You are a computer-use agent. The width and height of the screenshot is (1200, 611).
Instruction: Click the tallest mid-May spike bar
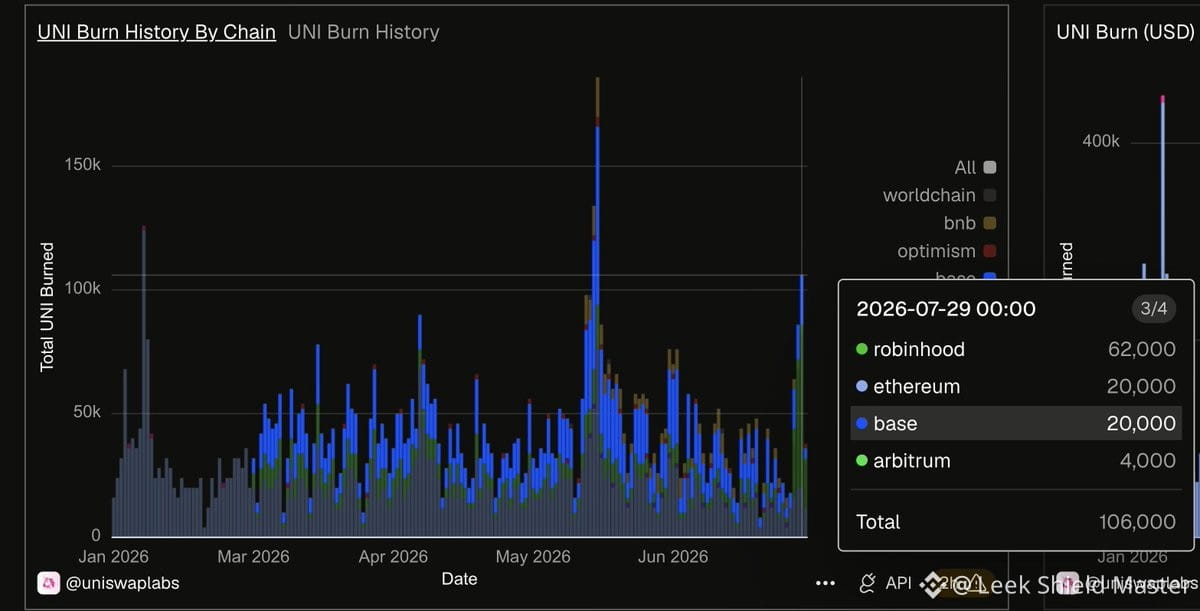[x=597, y=306]
